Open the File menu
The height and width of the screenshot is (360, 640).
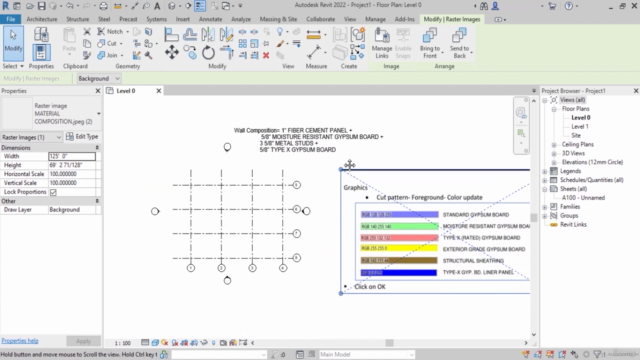coord(11,19)
